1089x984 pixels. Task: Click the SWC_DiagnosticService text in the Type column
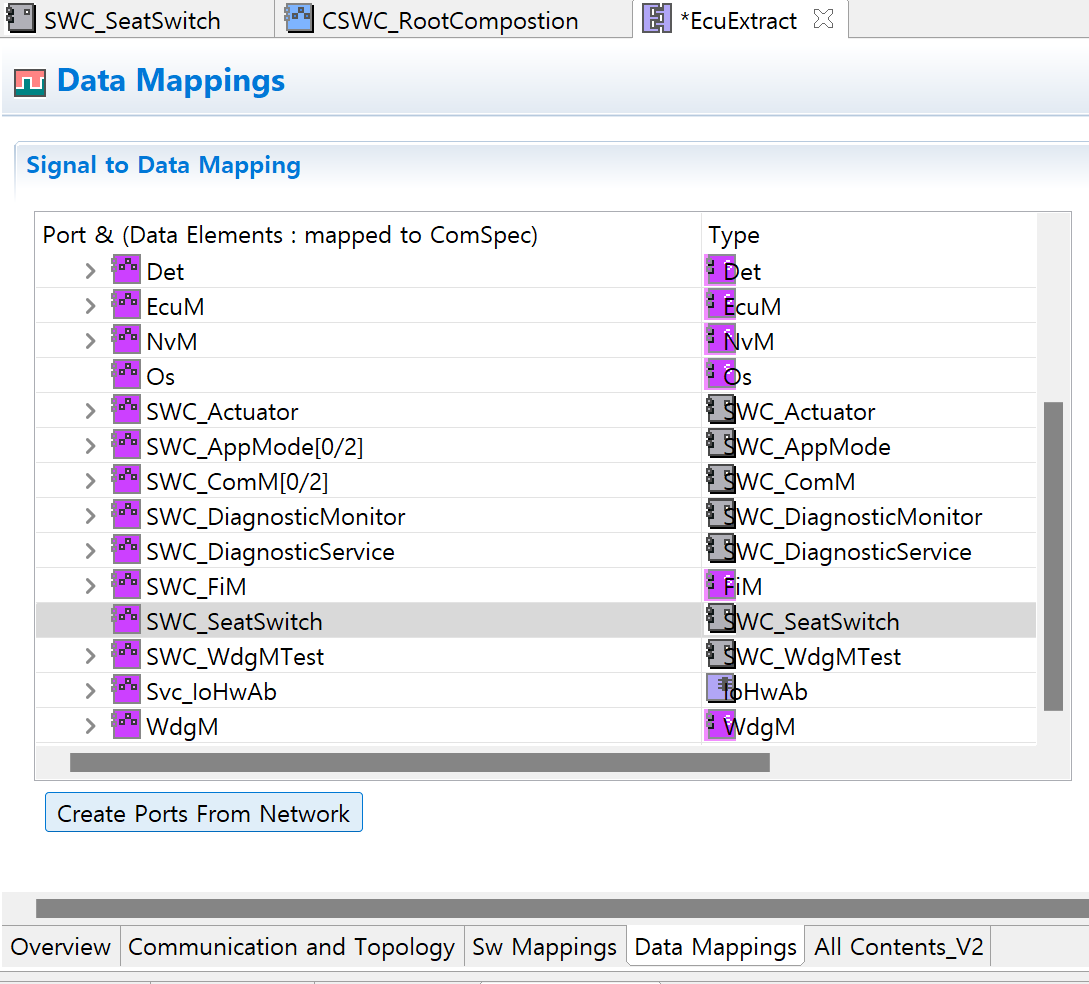pos(848,551)
